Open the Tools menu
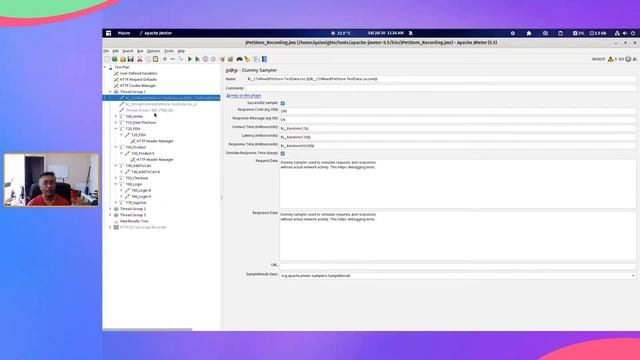Viewport: 640px width, 360px height. (x=169, y=51)
